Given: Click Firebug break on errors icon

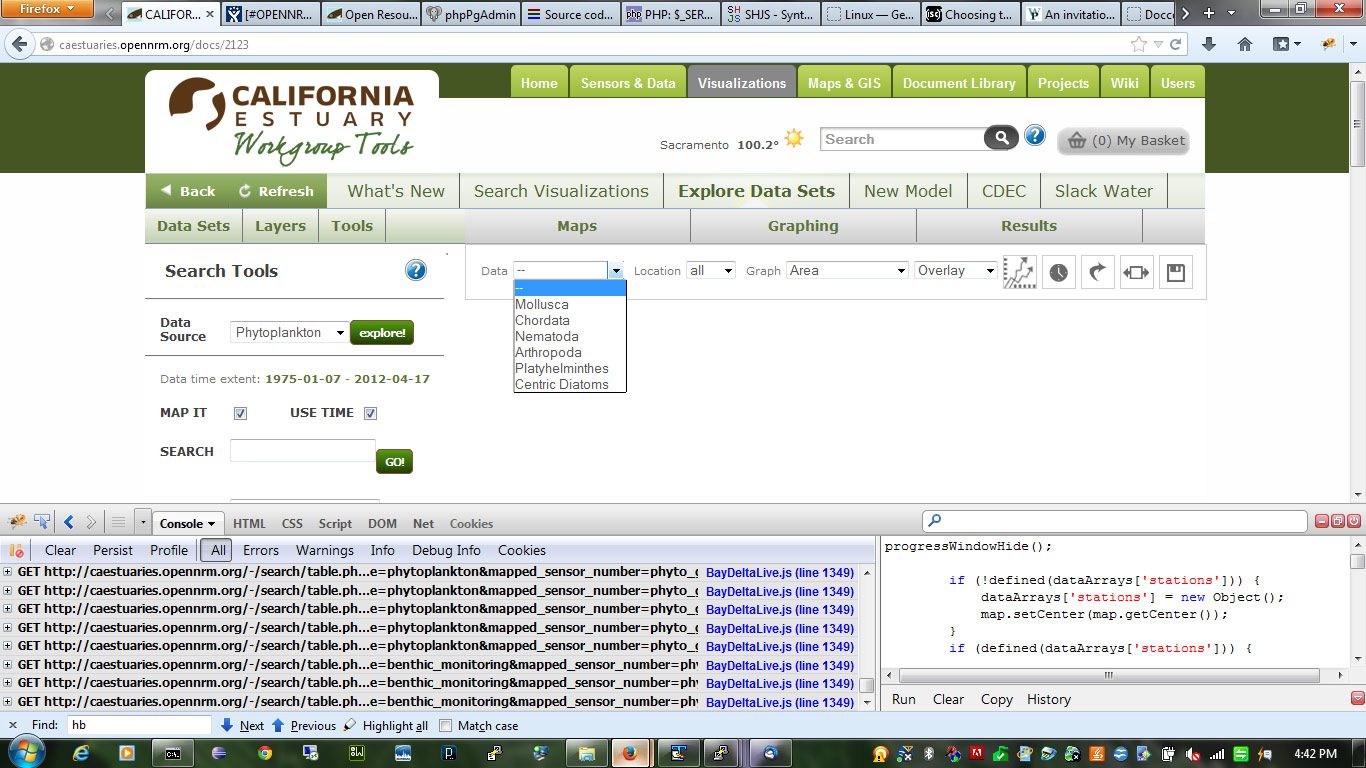Looking at the screenshot, I should [x=16, y=550].
